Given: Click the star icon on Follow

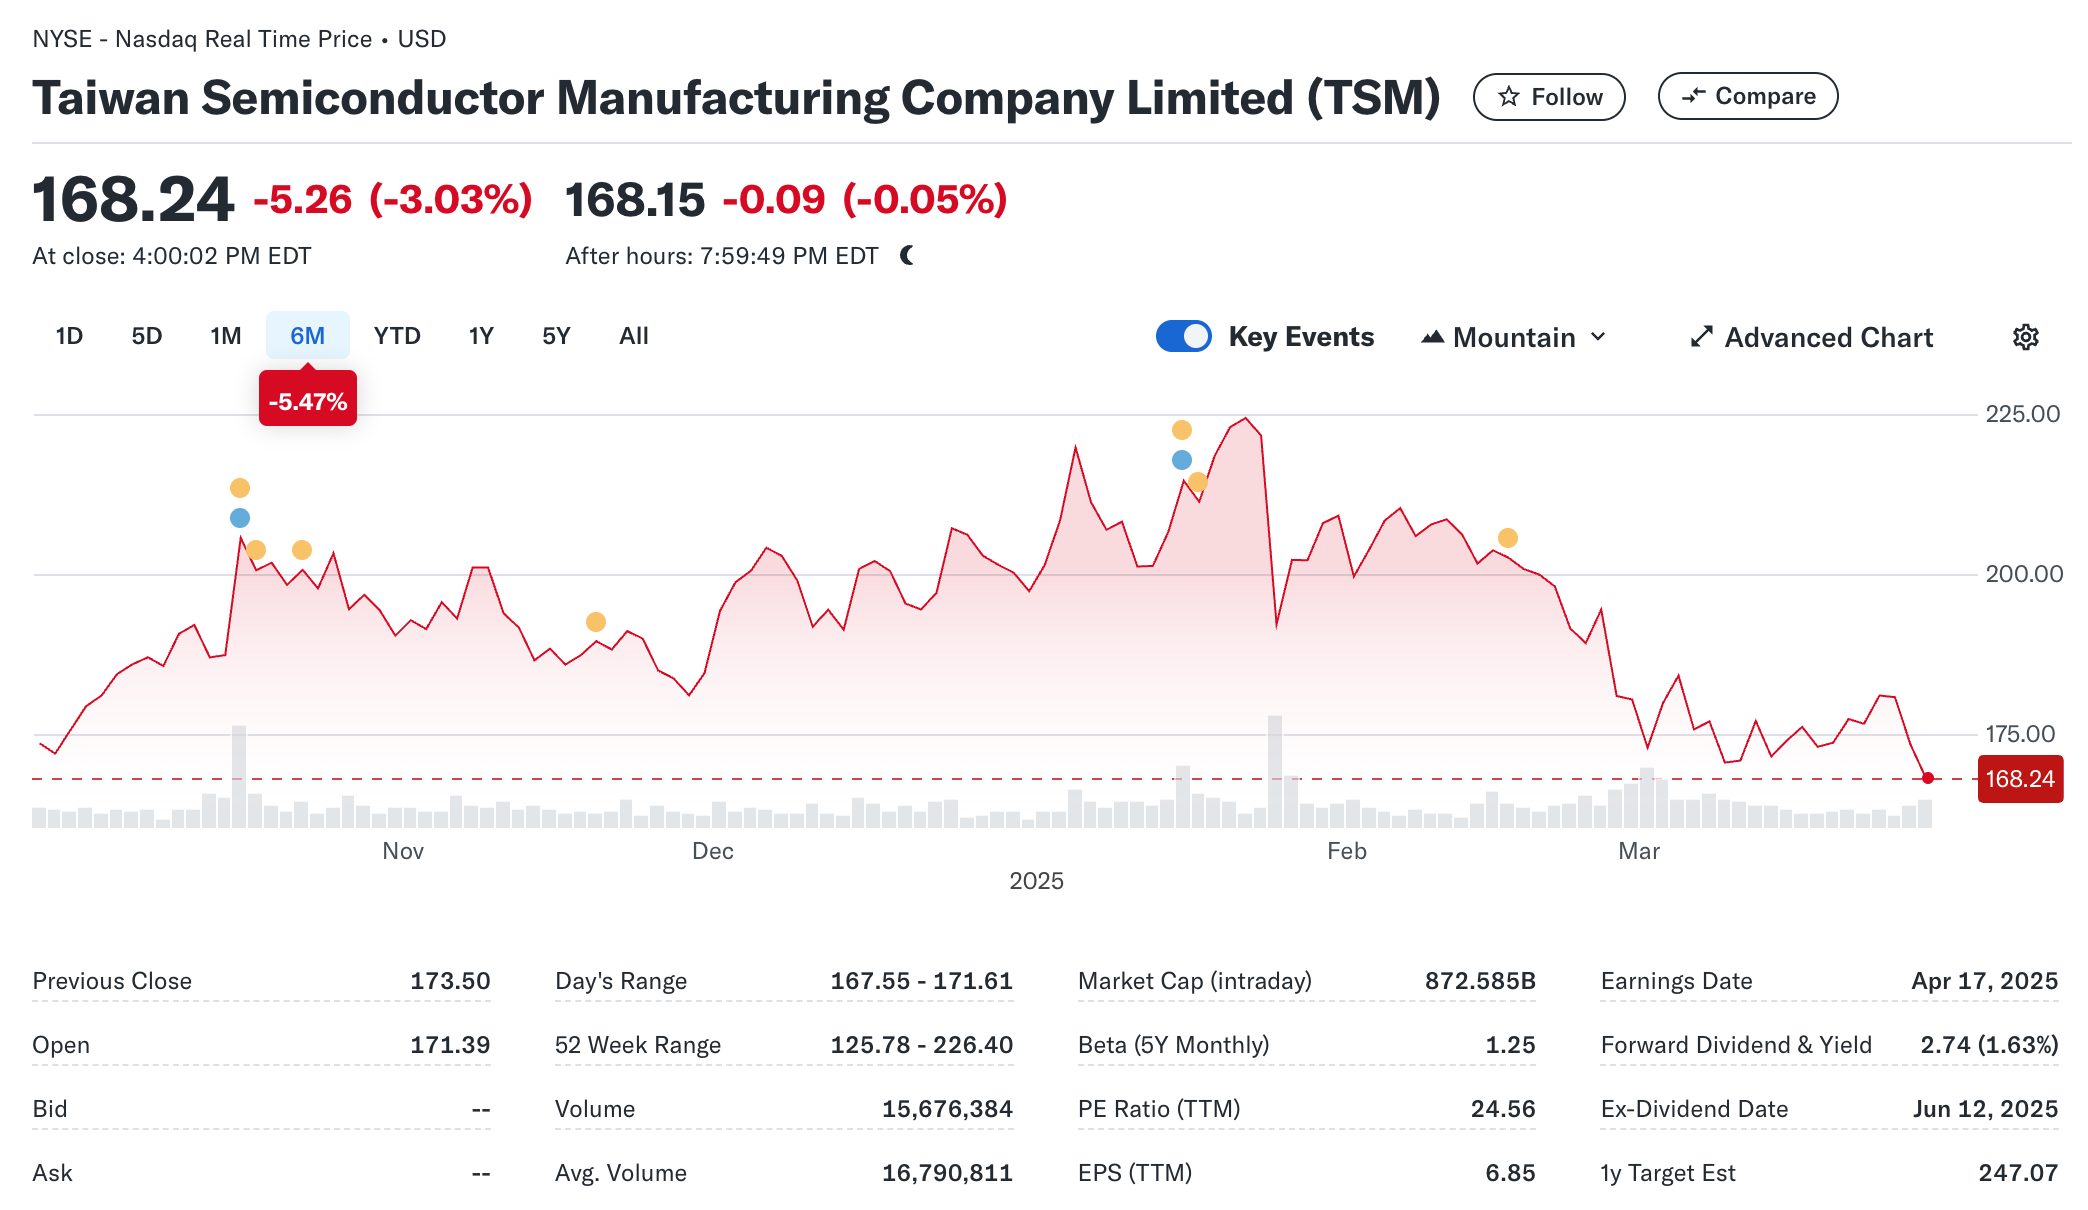Looking at the screenshot, I should [x=1508, y=97].
